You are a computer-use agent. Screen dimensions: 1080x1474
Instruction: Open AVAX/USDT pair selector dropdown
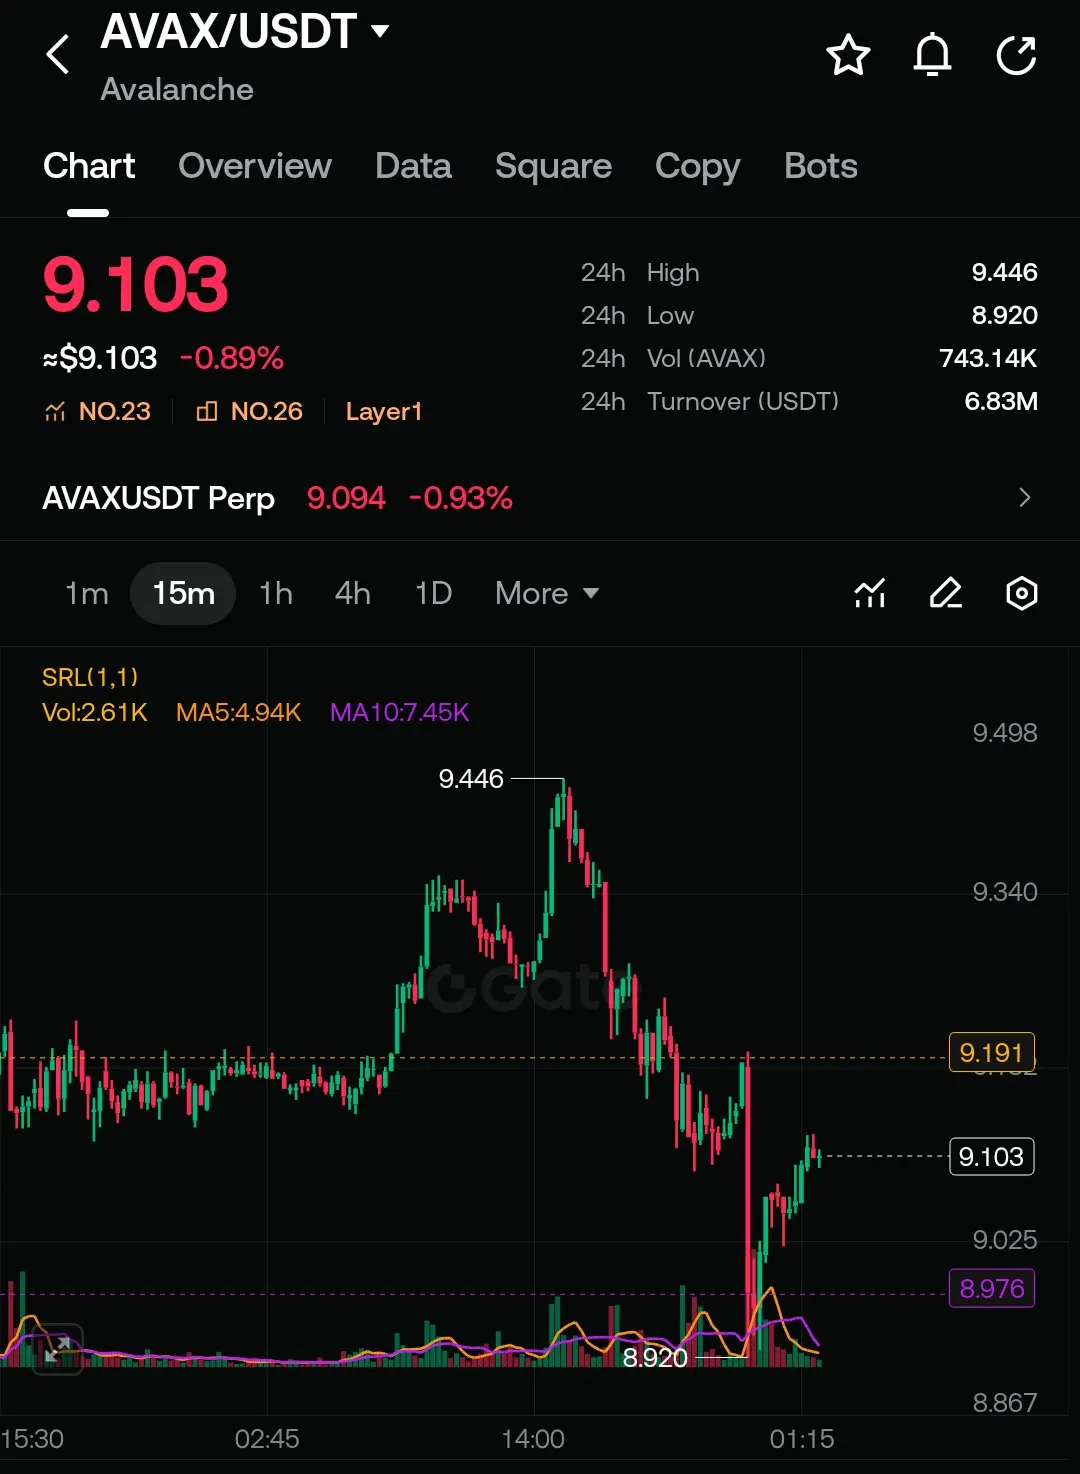[380, 31]
